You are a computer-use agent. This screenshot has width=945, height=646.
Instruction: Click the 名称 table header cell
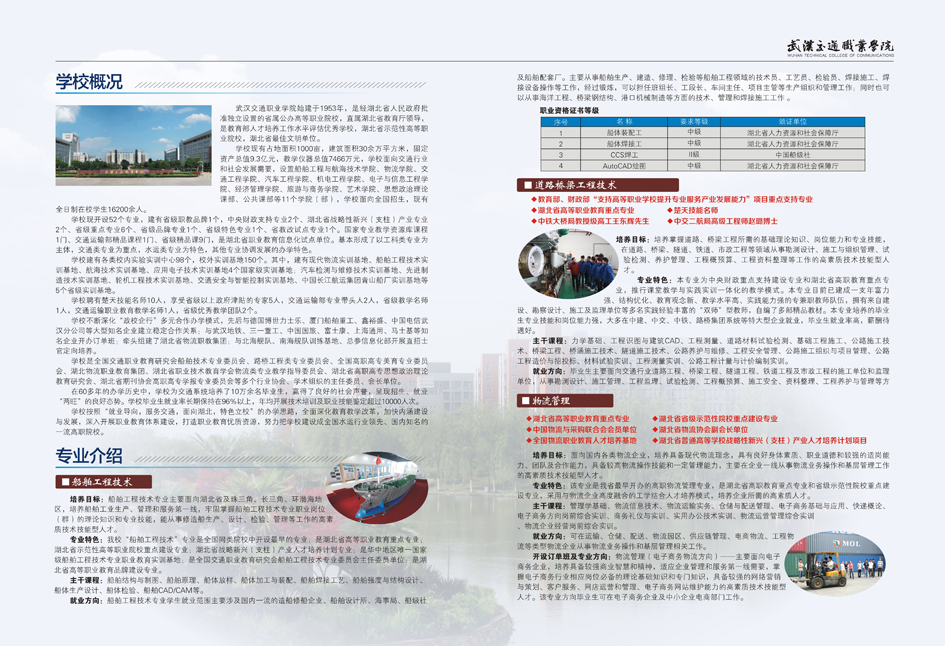(624, 122)
